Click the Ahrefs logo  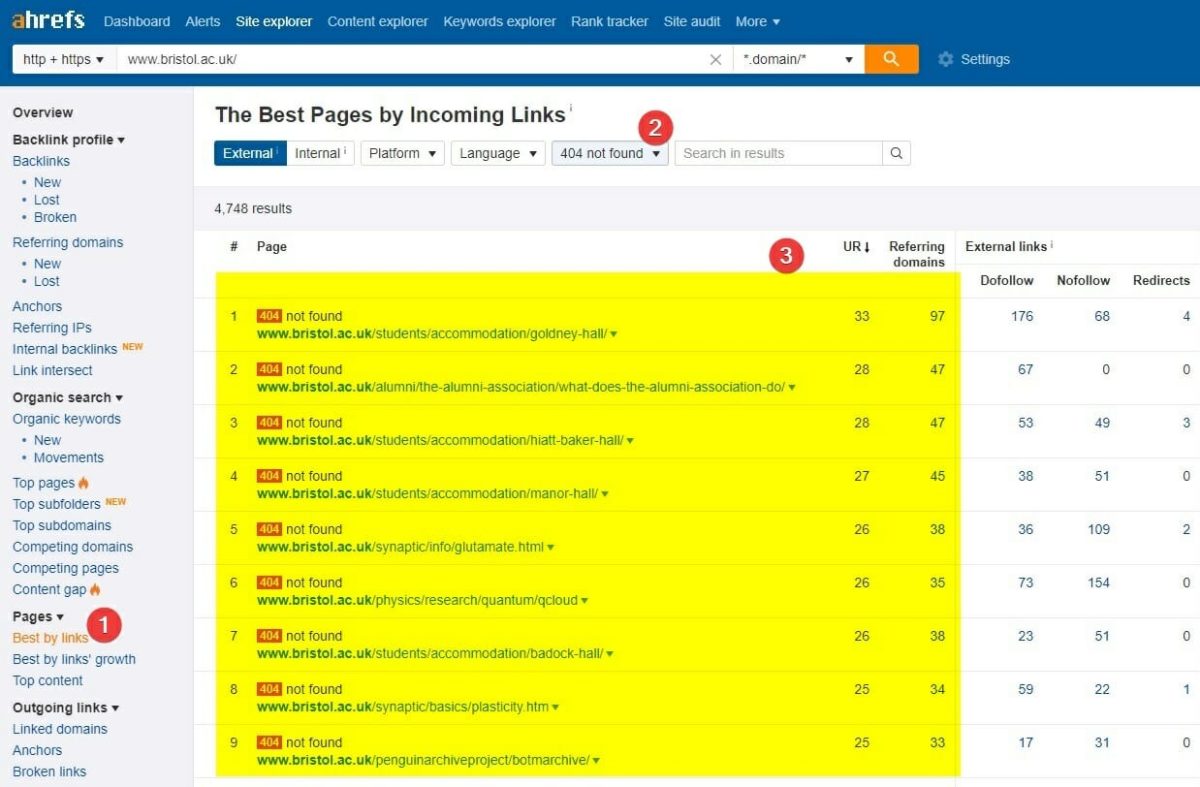click(48, 20)
